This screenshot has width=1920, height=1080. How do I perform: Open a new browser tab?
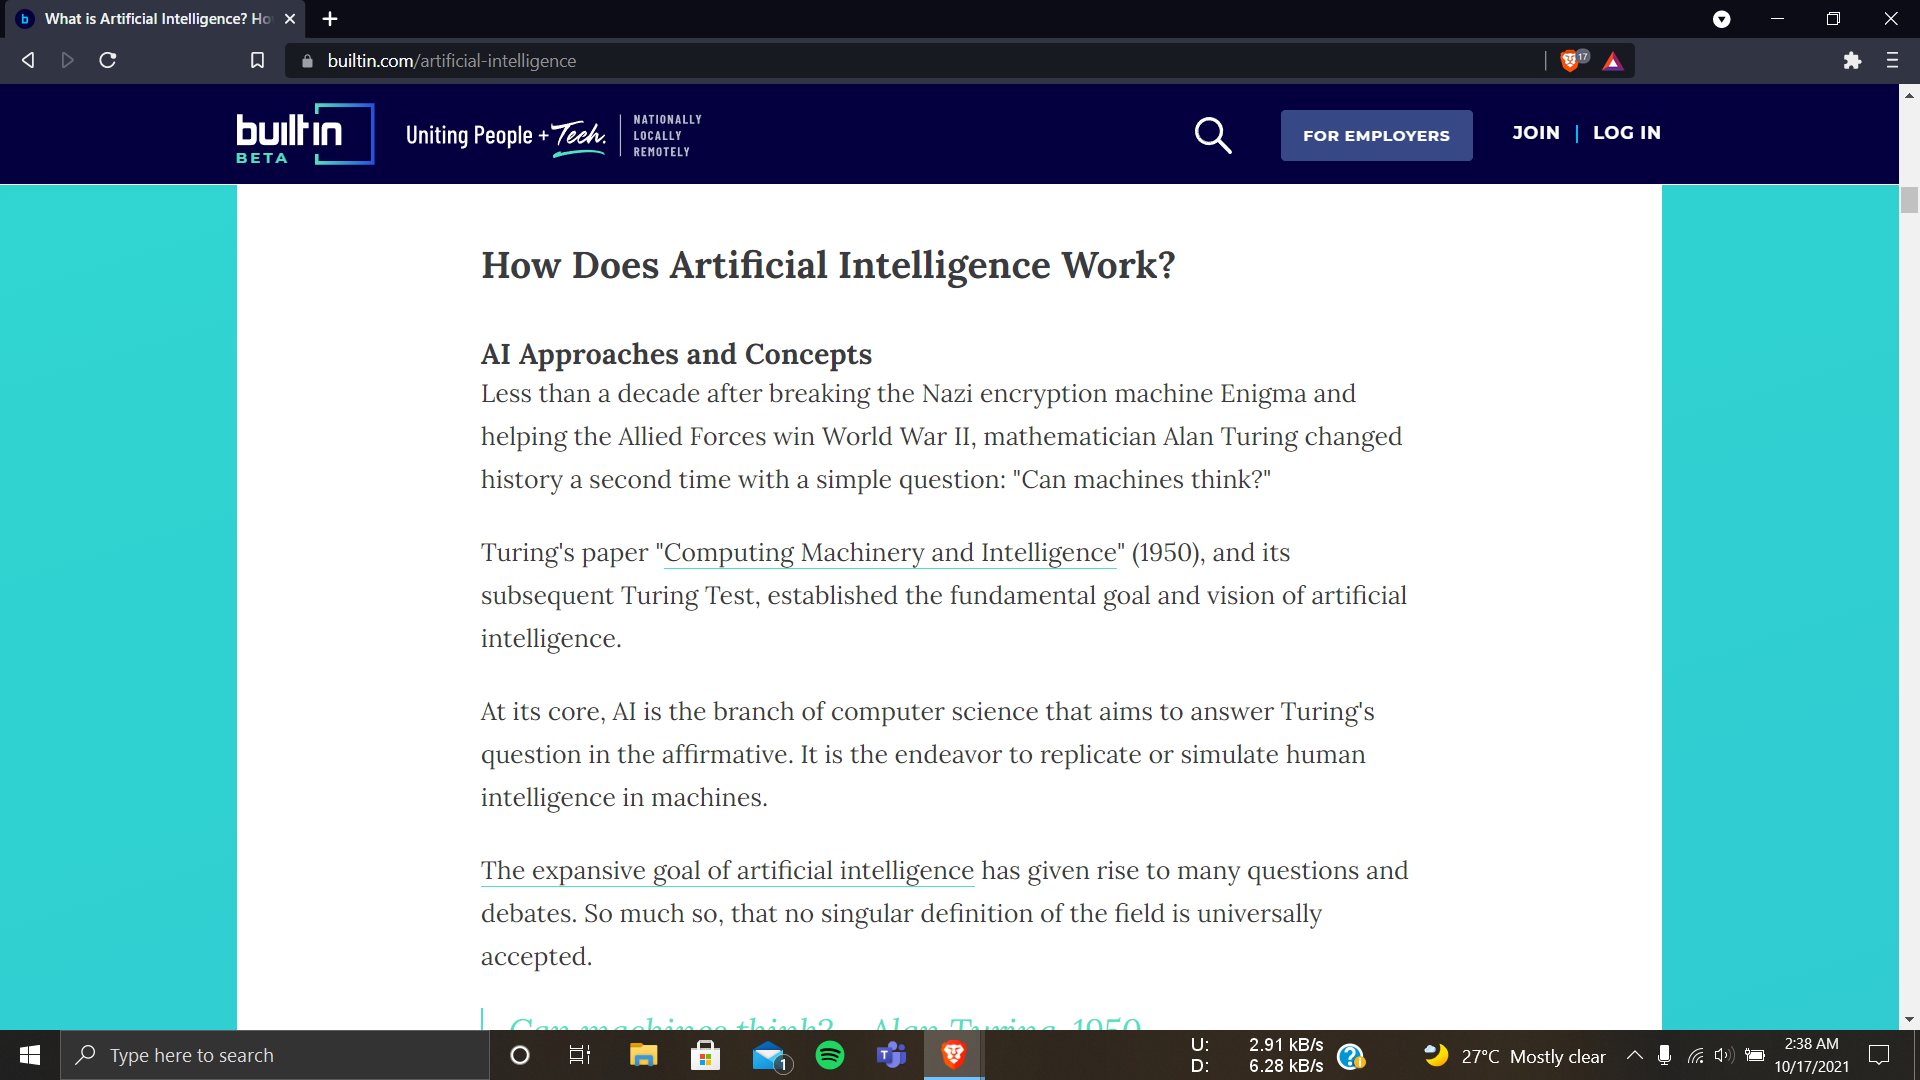click(330, 19)
